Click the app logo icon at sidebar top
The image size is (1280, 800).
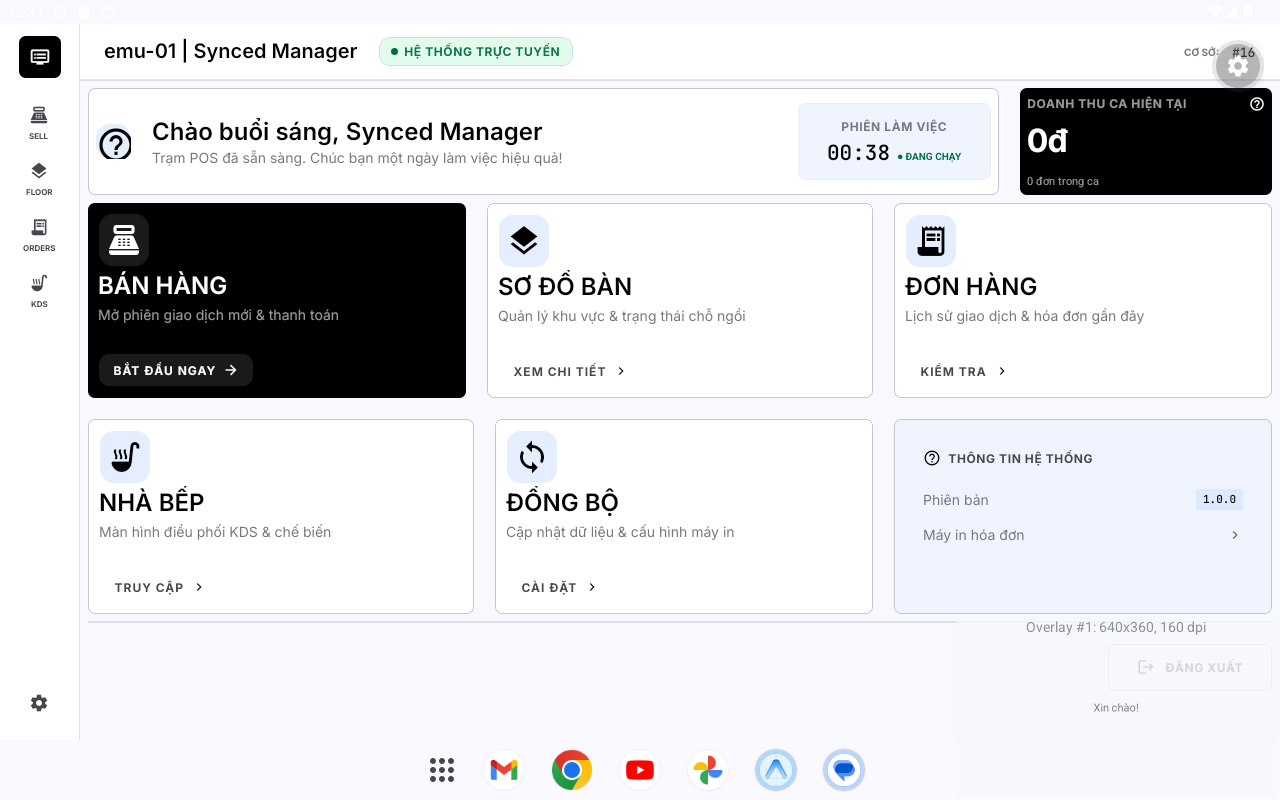tap(40, 57)
